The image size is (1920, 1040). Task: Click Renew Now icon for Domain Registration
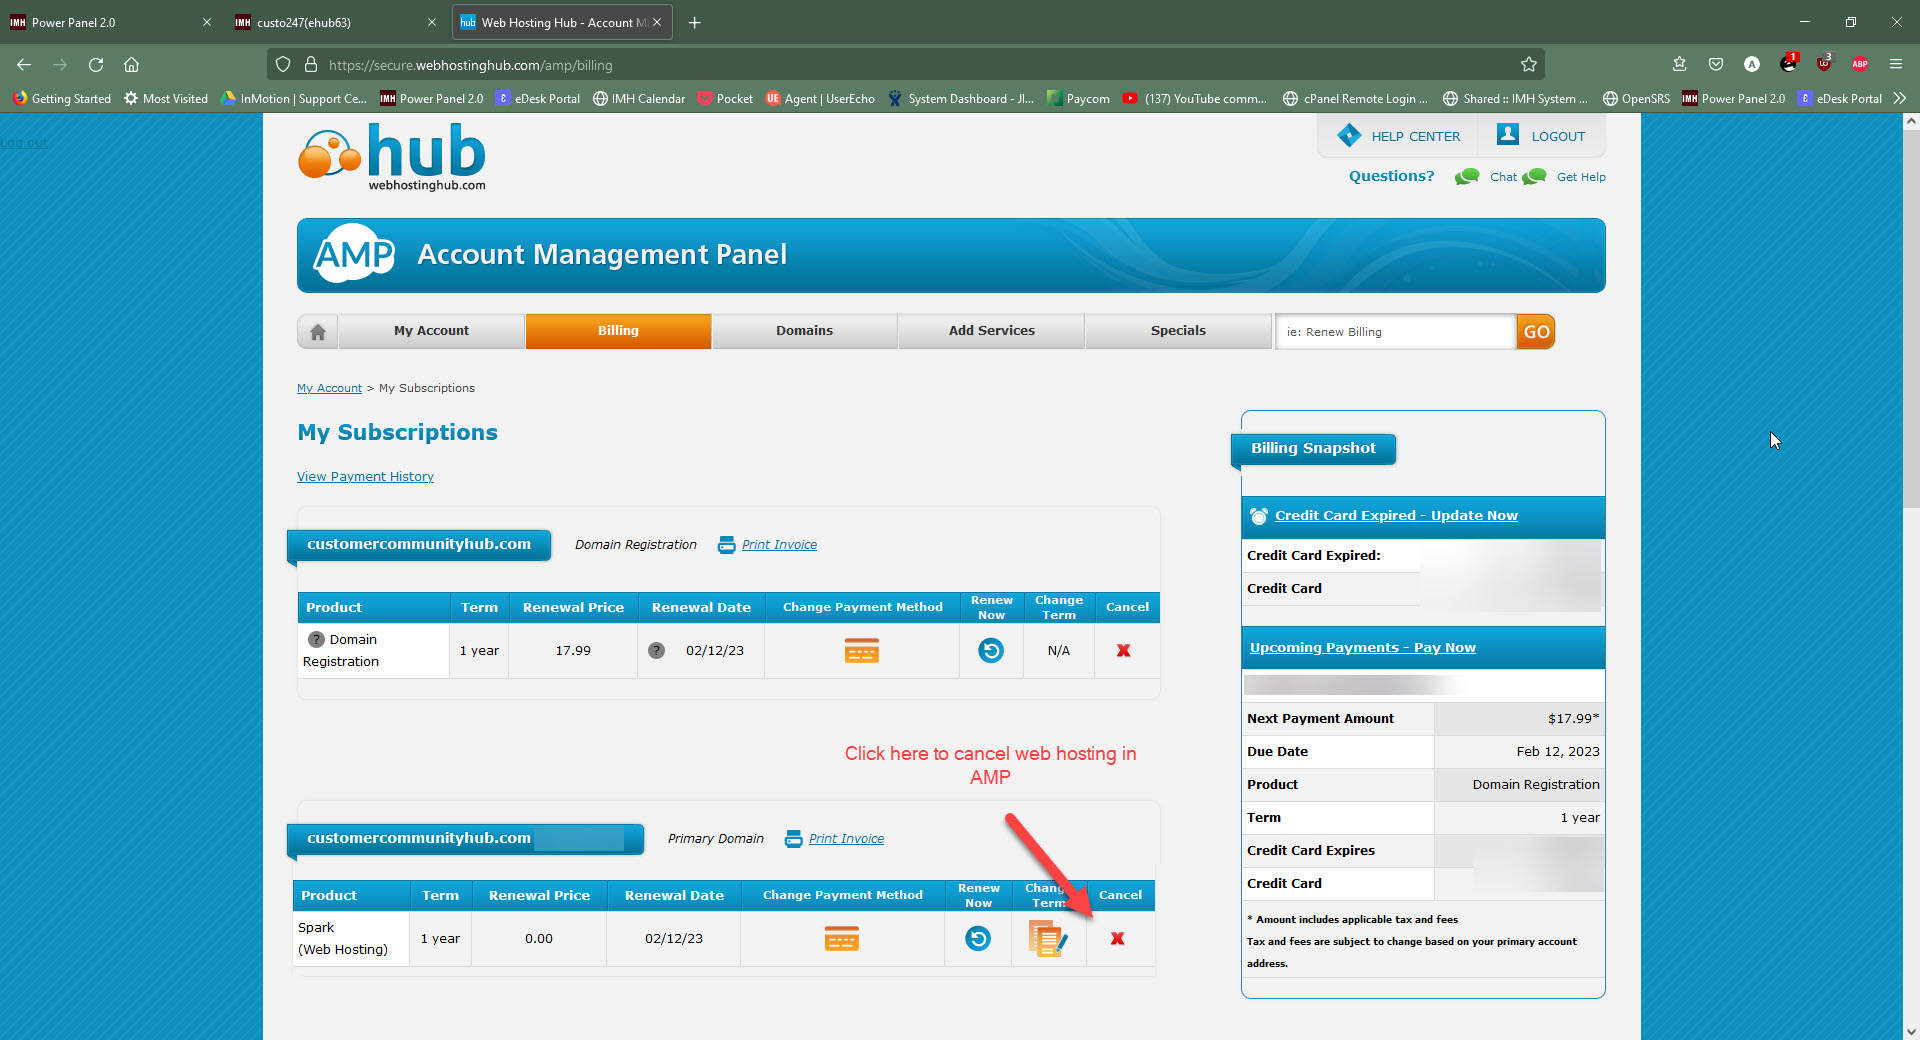(990, 651)
